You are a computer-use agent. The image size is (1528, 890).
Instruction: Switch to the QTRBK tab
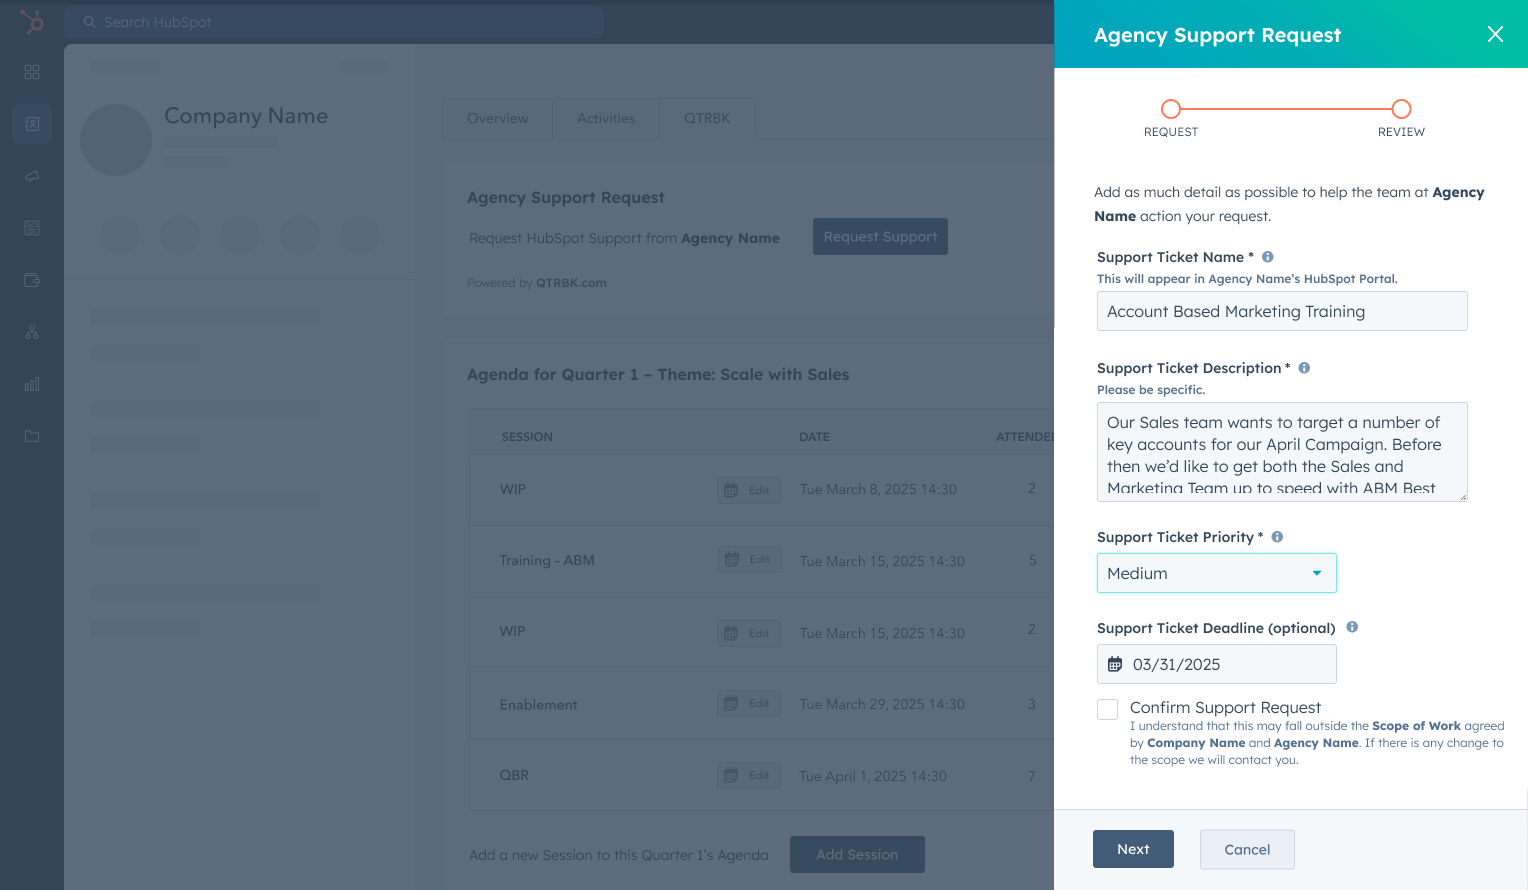pos(707,118)
